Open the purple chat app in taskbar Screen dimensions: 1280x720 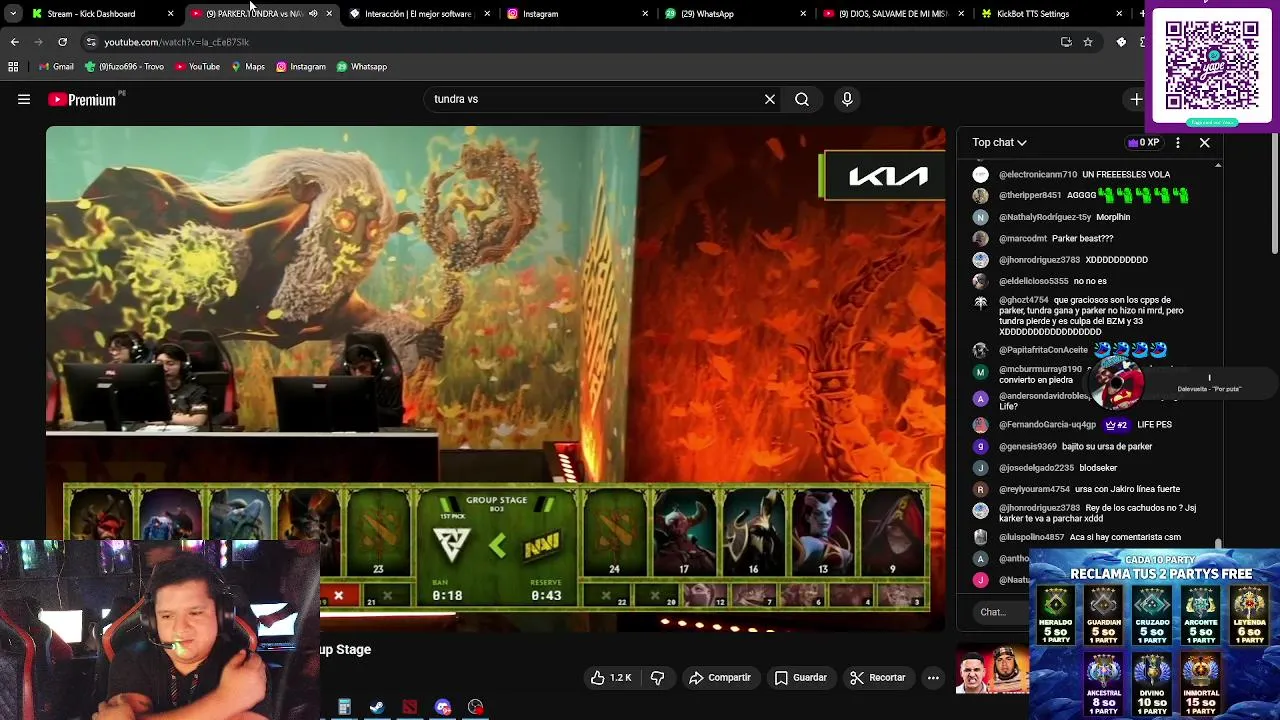[443, 707]
